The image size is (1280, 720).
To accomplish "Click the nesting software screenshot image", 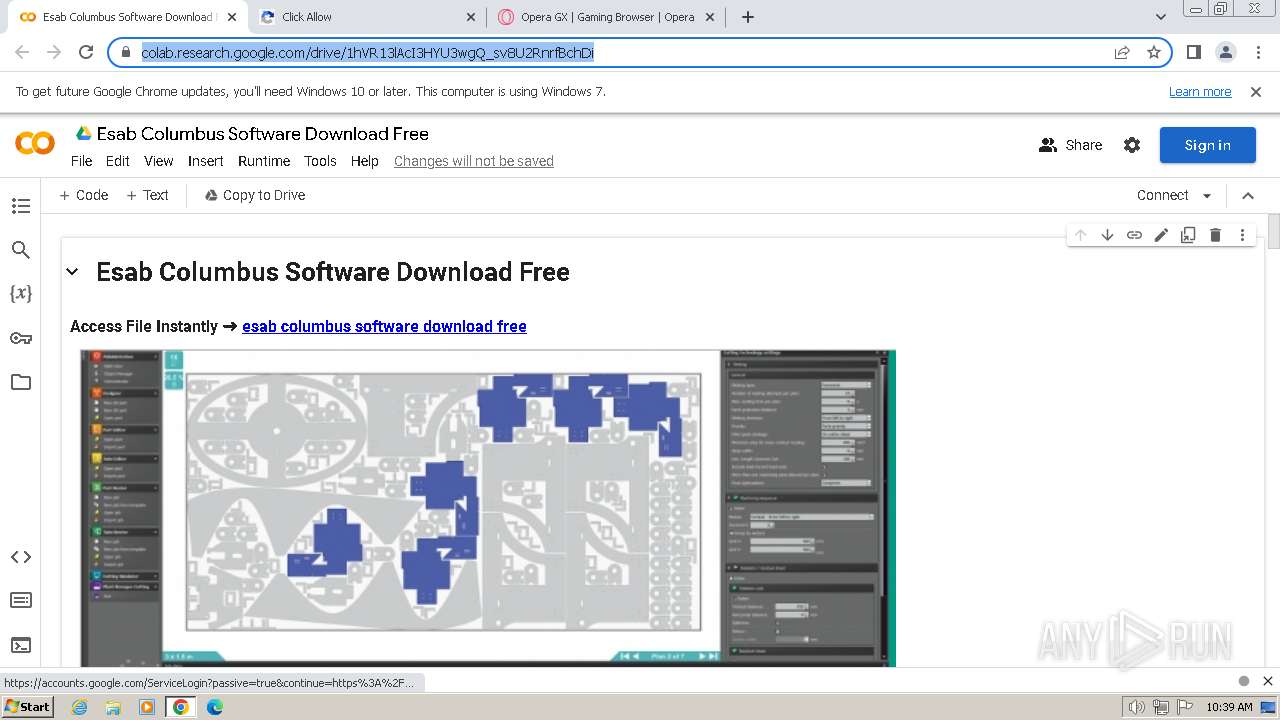I will [x=488, y=508].
